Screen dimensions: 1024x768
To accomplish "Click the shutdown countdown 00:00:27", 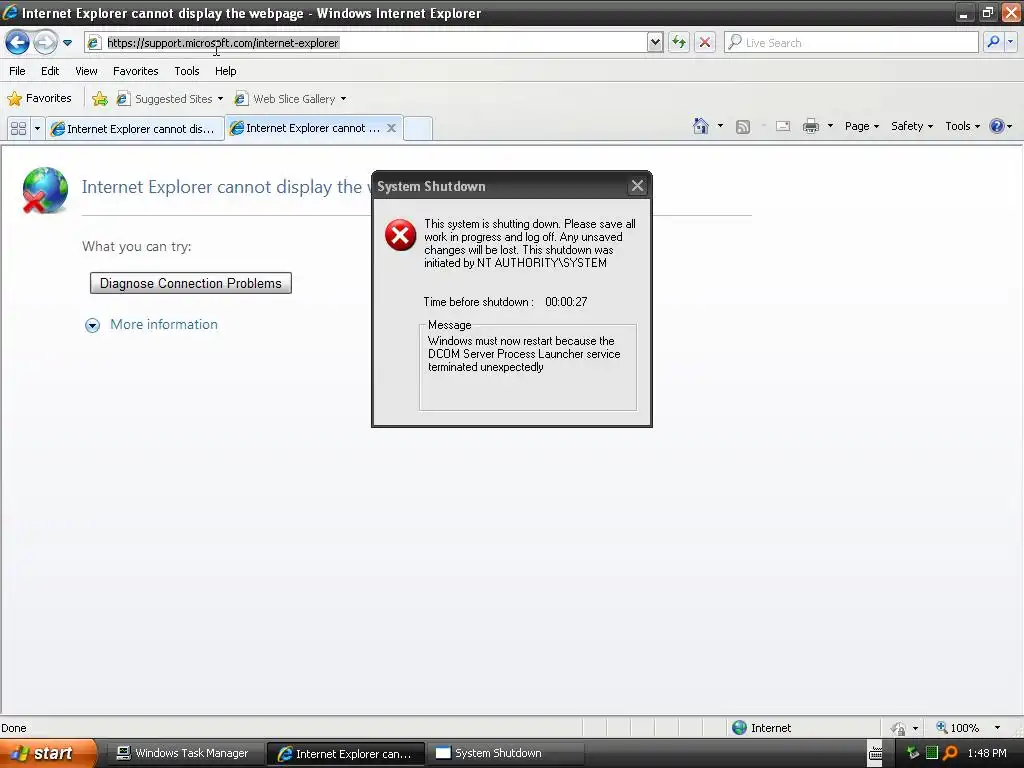I will [566, 302].
